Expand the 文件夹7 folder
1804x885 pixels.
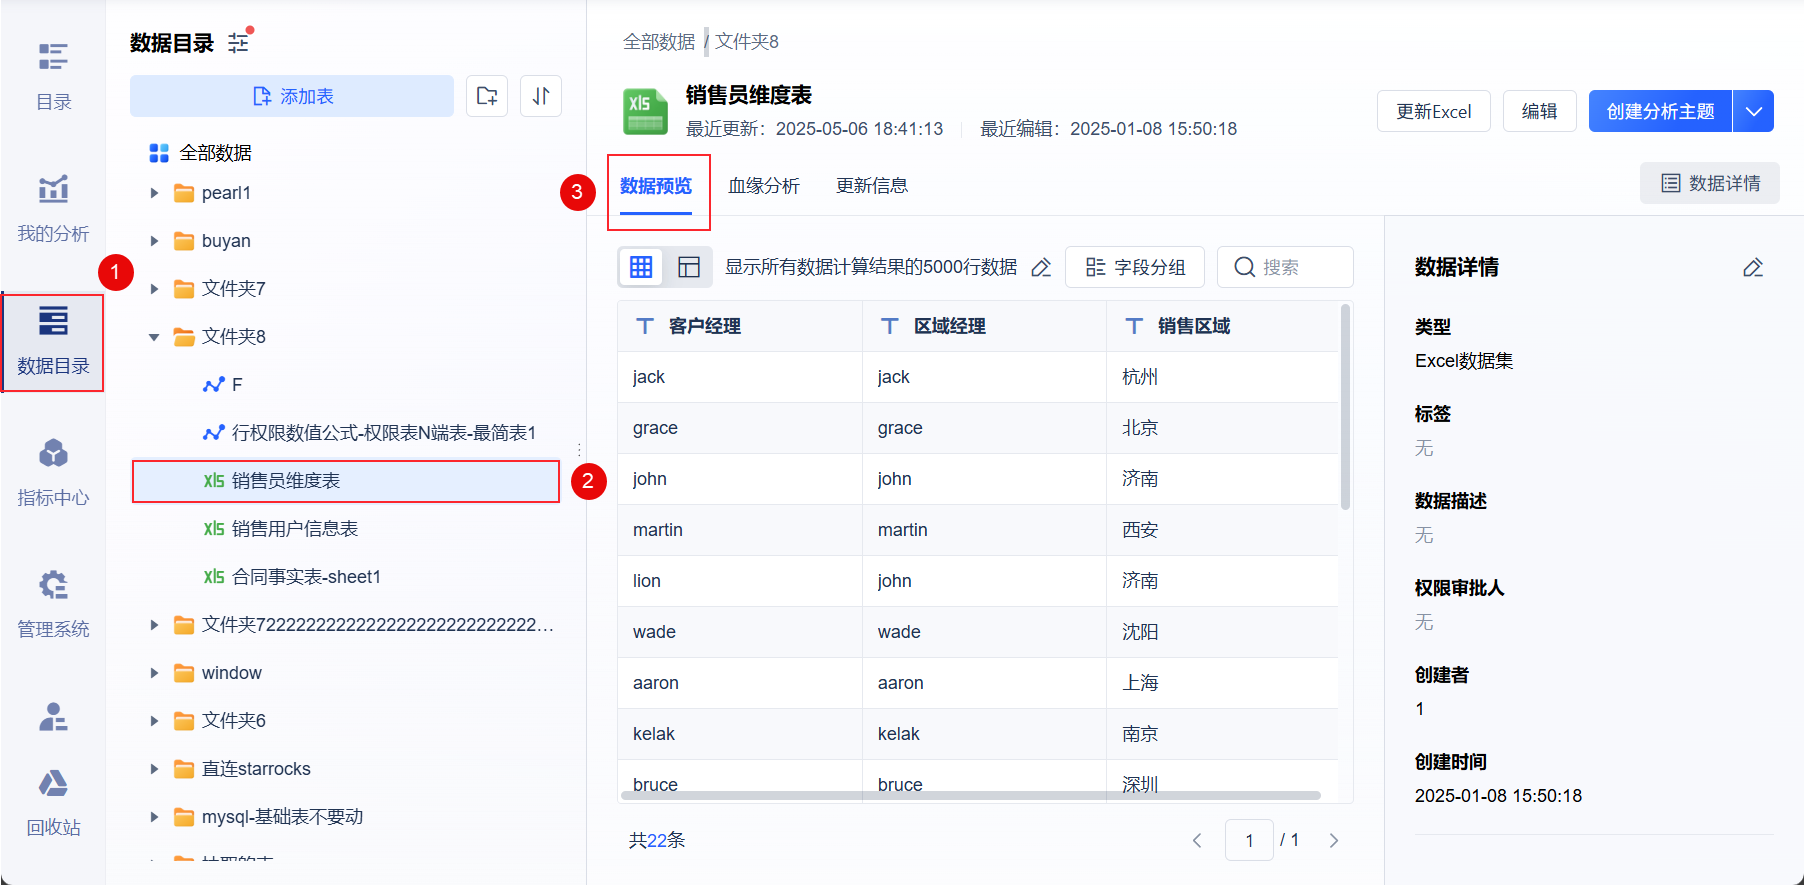point(154,289)
